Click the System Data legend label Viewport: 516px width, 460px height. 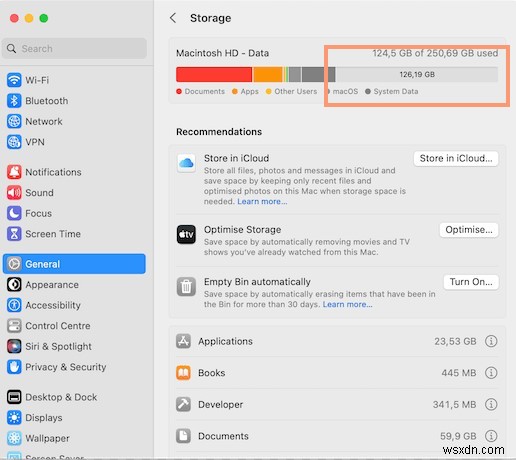point(396,91)
